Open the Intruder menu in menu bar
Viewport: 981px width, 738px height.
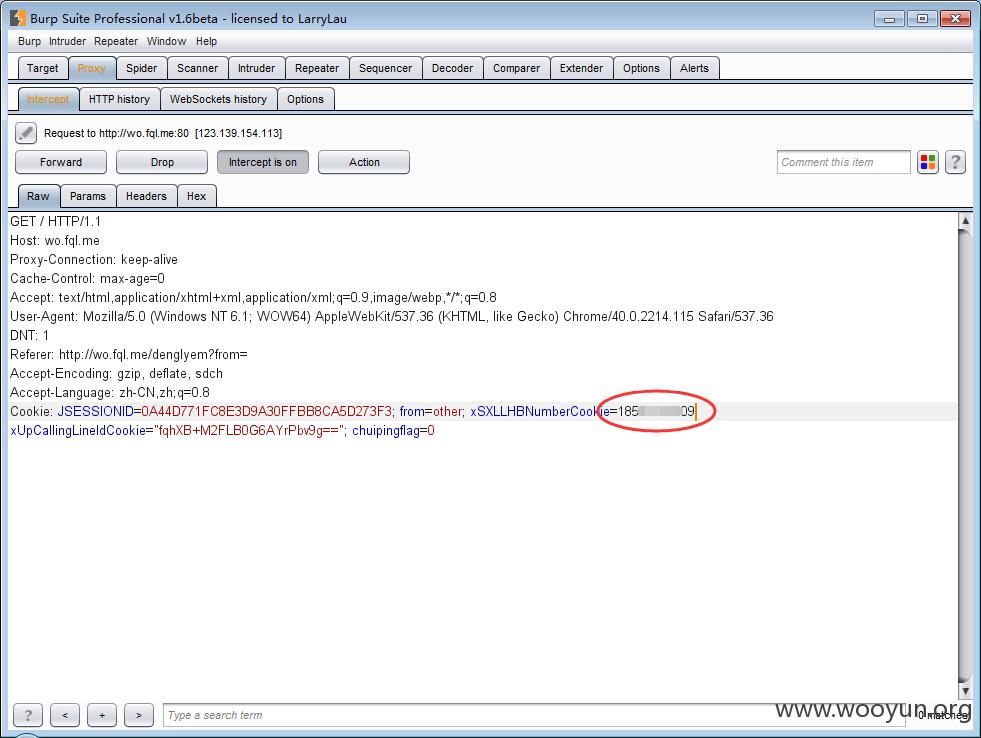[68, 41]
